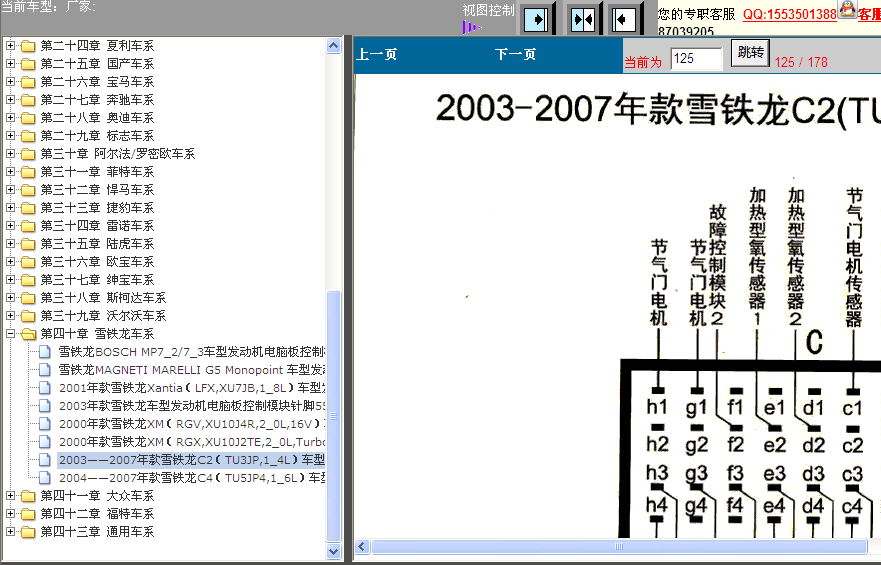
Task: Select 第四十一章 大众车系 chapter
Action: click(97, 495)
